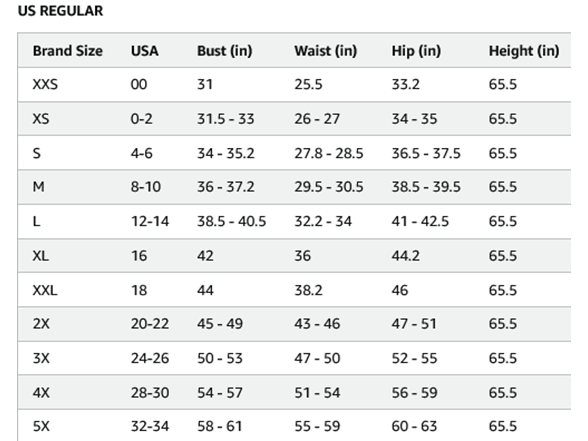Select bust measurement 34 - 35.2 for size S
The image size is (588, 441).
pyautogui.click(x=226, y=153)
